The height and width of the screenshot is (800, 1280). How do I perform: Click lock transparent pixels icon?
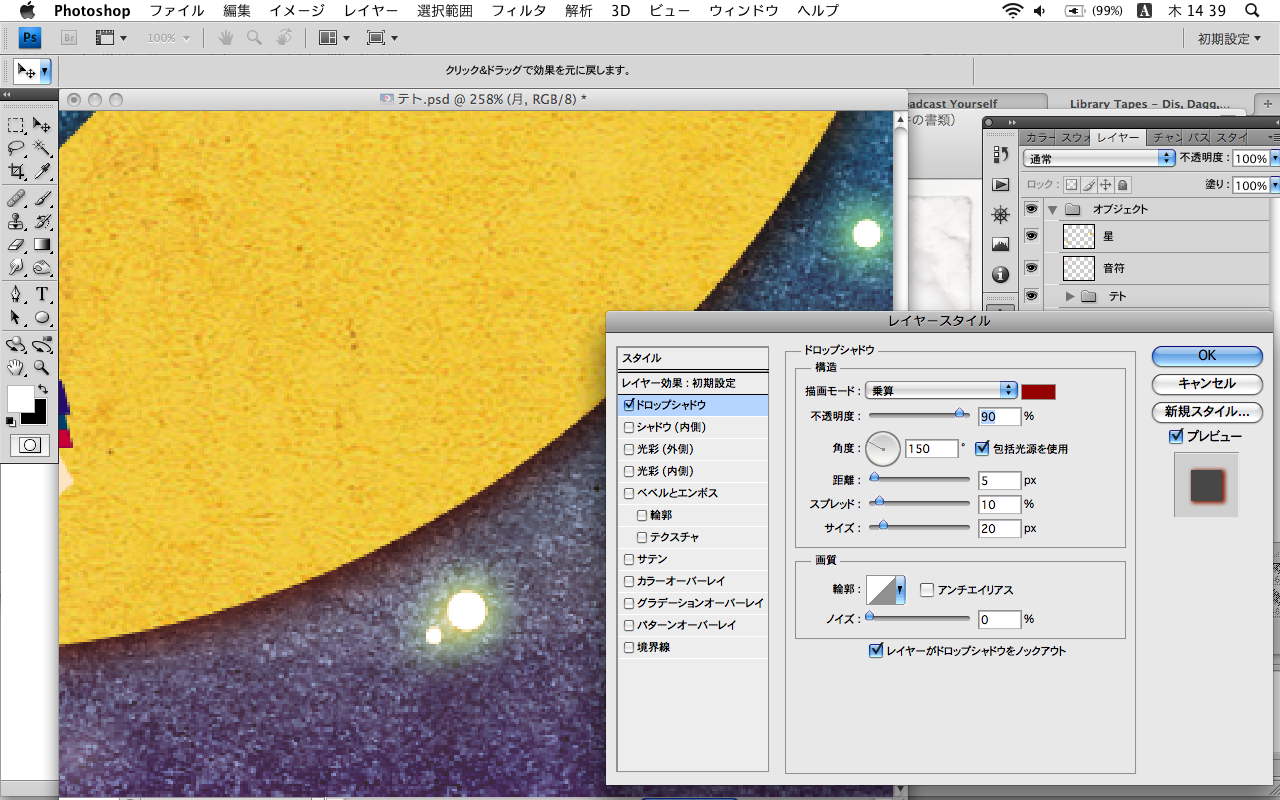pyautogui.click(x=1071, y=185)
